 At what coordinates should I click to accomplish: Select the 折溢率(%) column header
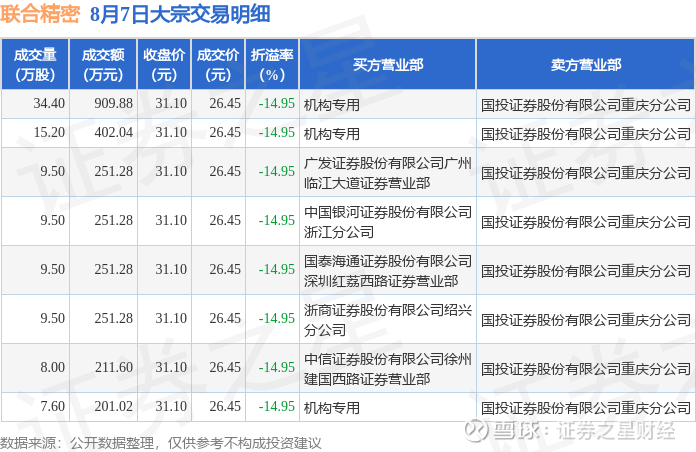coord(272,64)
